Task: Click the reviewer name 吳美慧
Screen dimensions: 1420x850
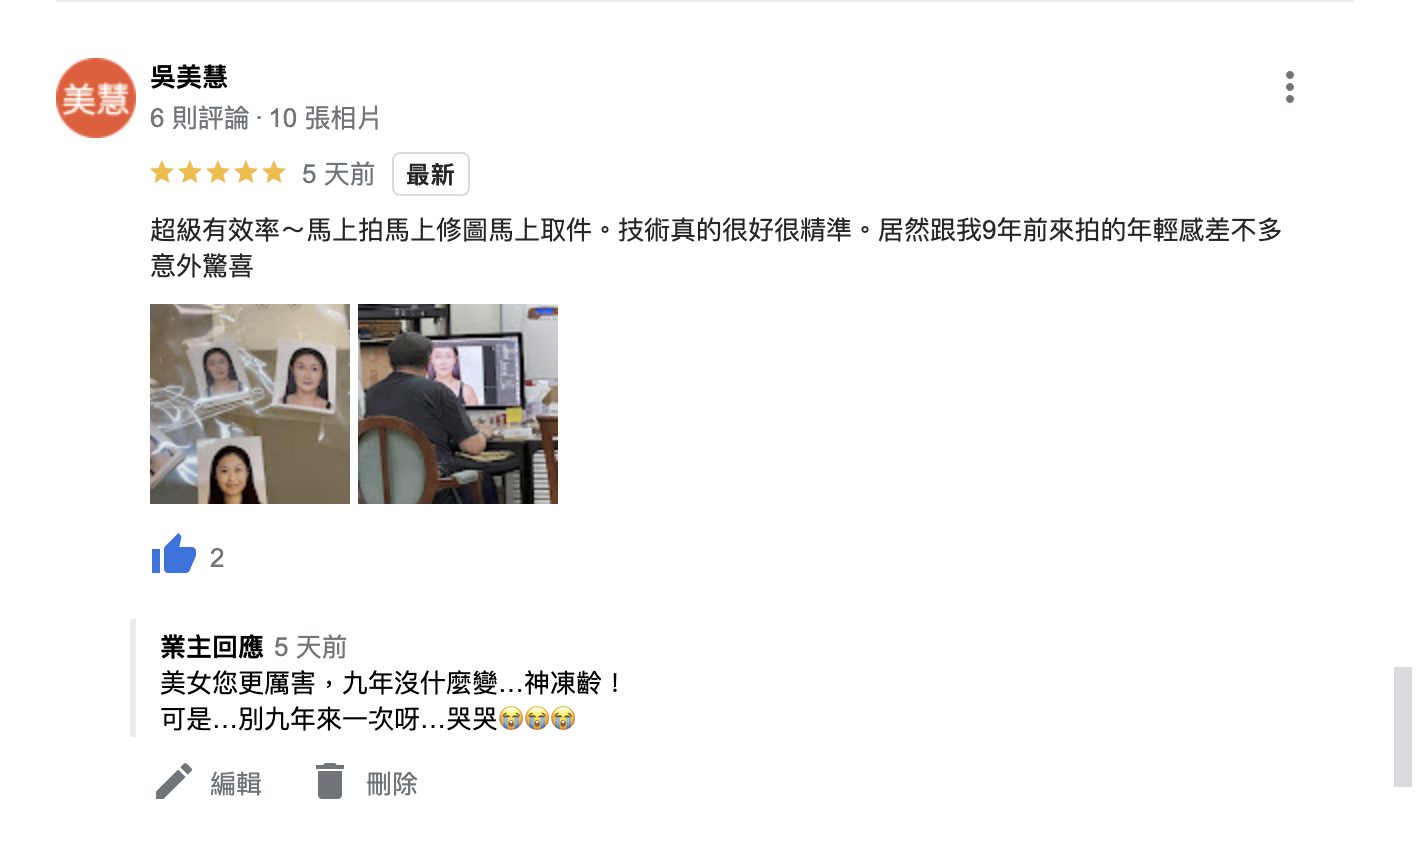Action: (189, 77)
